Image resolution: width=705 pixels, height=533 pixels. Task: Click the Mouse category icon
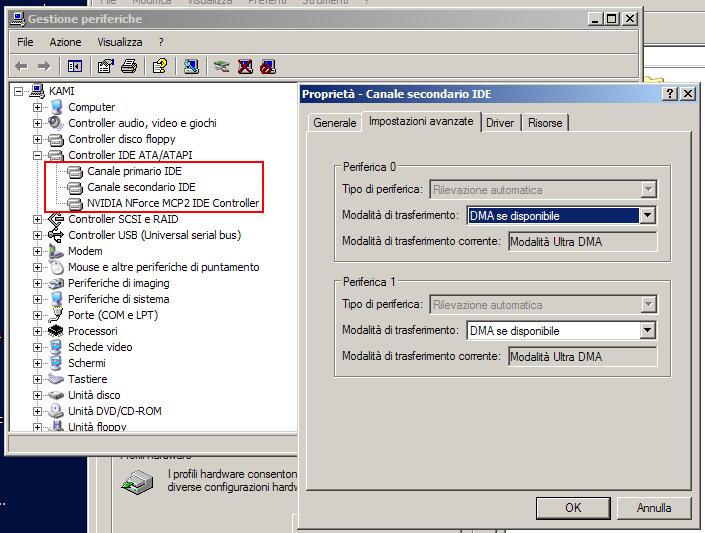(56, 267)
